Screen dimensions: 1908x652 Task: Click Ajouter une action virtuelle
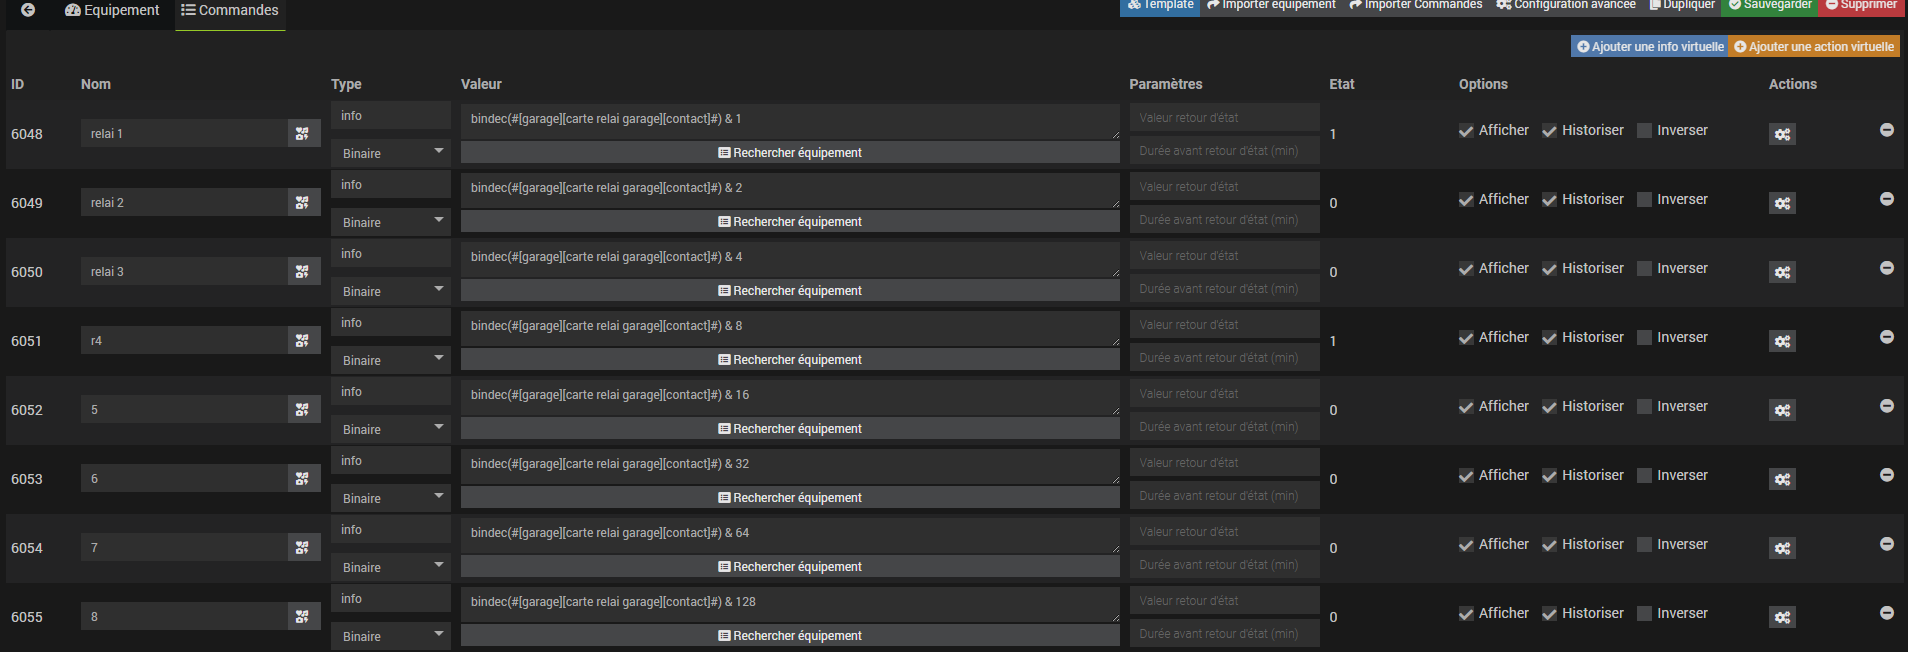pyautogui.click(x=1814, y=46)
